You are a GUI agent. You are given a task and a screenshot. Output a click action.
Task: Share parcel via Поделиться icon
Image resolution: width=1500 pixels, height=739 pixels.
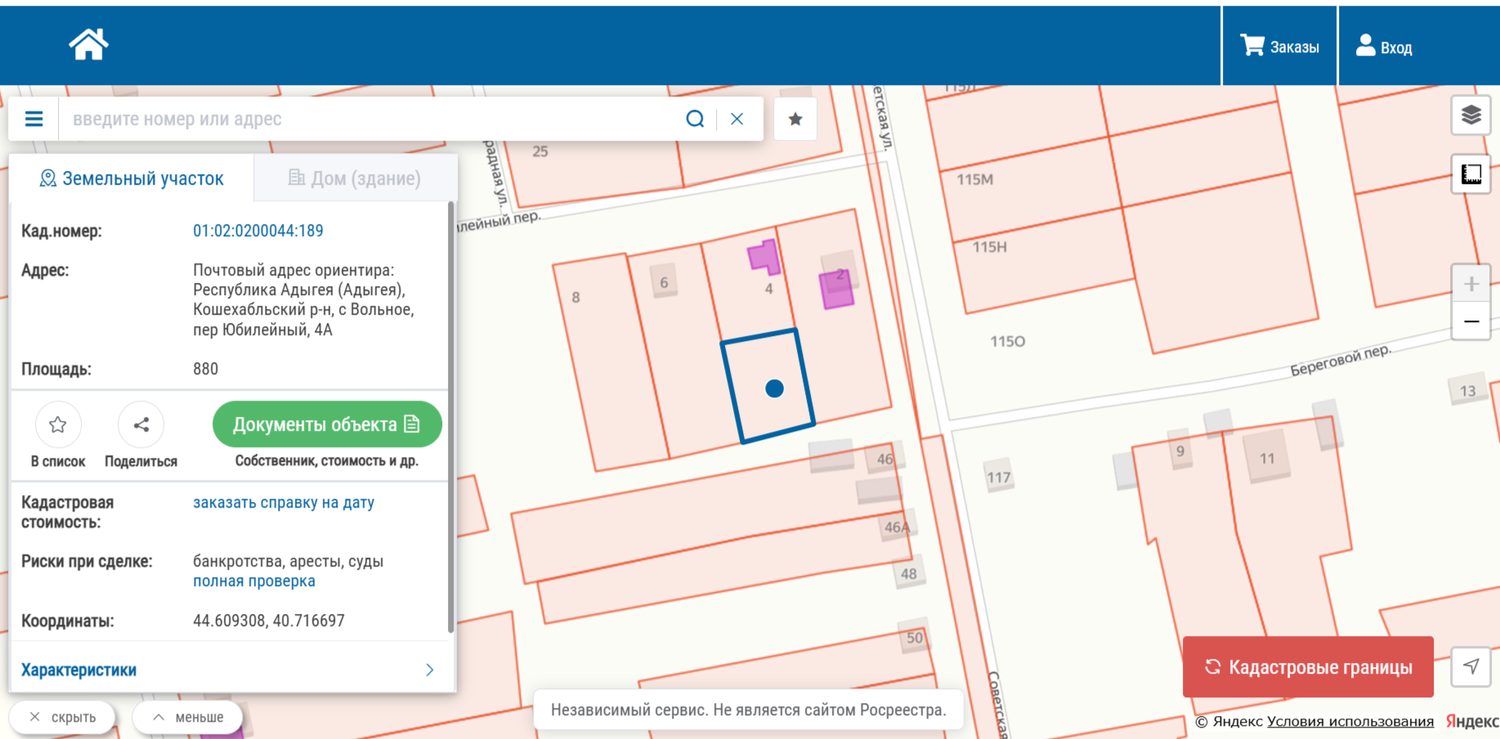pos(141,424)
